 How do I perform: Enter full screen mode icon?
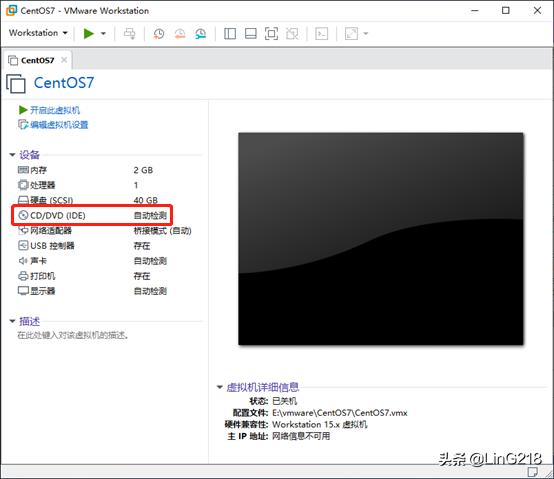pyautogui.click(x=271, y=34)
